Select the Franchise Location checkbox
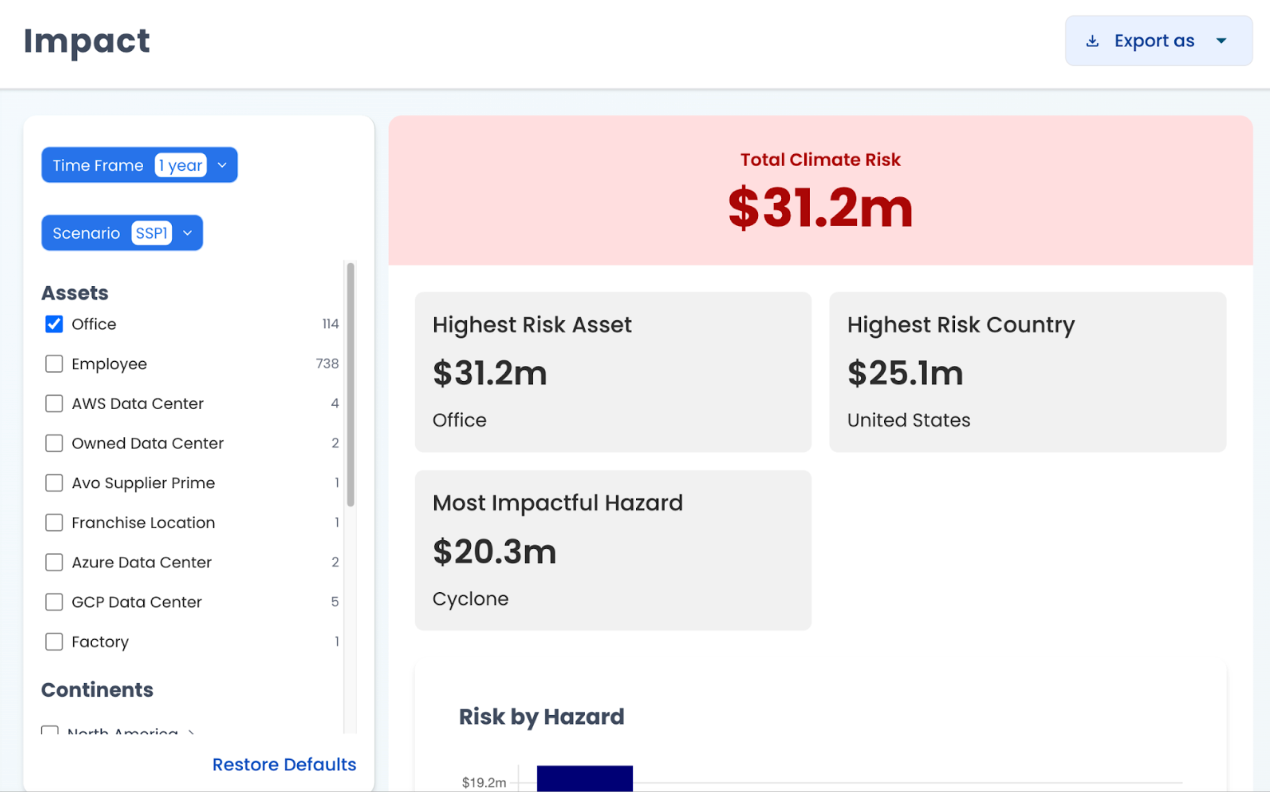This screenshot has width=1270, height=792. tap(54, 522)
